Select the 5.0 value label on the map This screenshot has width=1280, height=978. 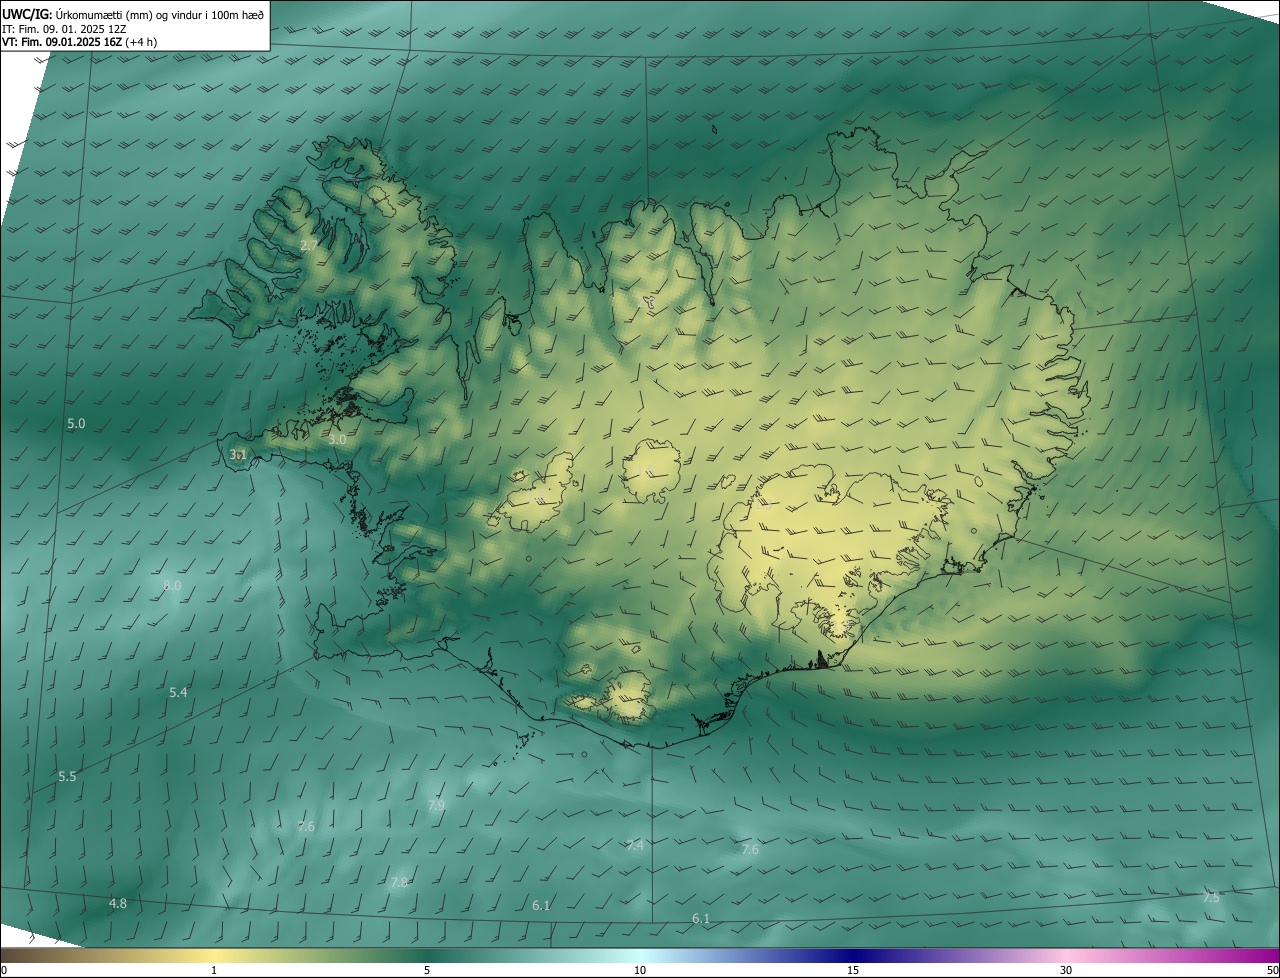point(76,424)
